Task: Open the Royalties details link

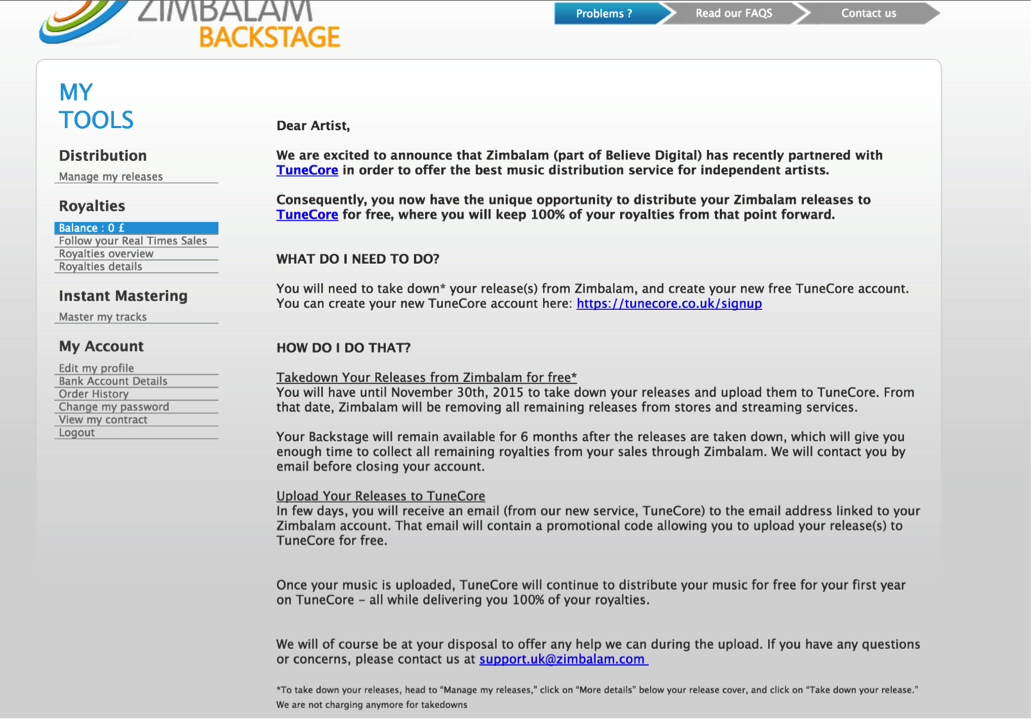Action: (x=100, y=266)
